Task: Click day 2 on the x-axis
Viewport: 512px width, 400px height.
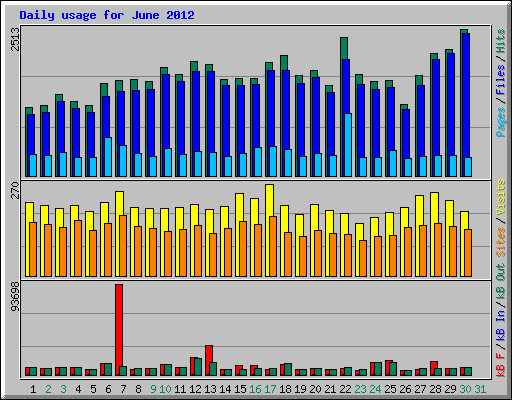Action: point(48,389)
